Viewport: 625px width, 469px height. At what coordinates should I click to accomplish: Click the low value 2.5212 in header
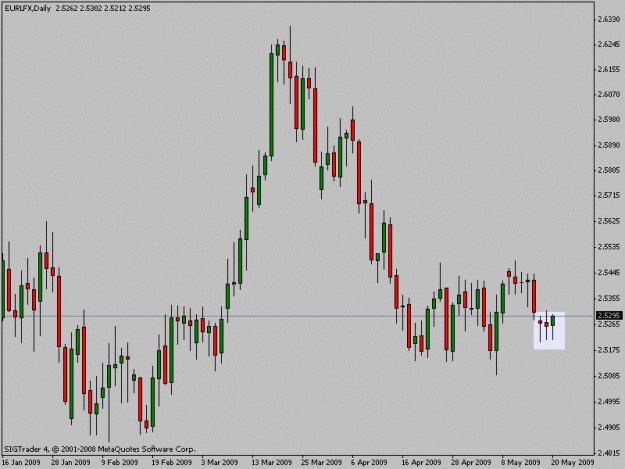[115, 8]
